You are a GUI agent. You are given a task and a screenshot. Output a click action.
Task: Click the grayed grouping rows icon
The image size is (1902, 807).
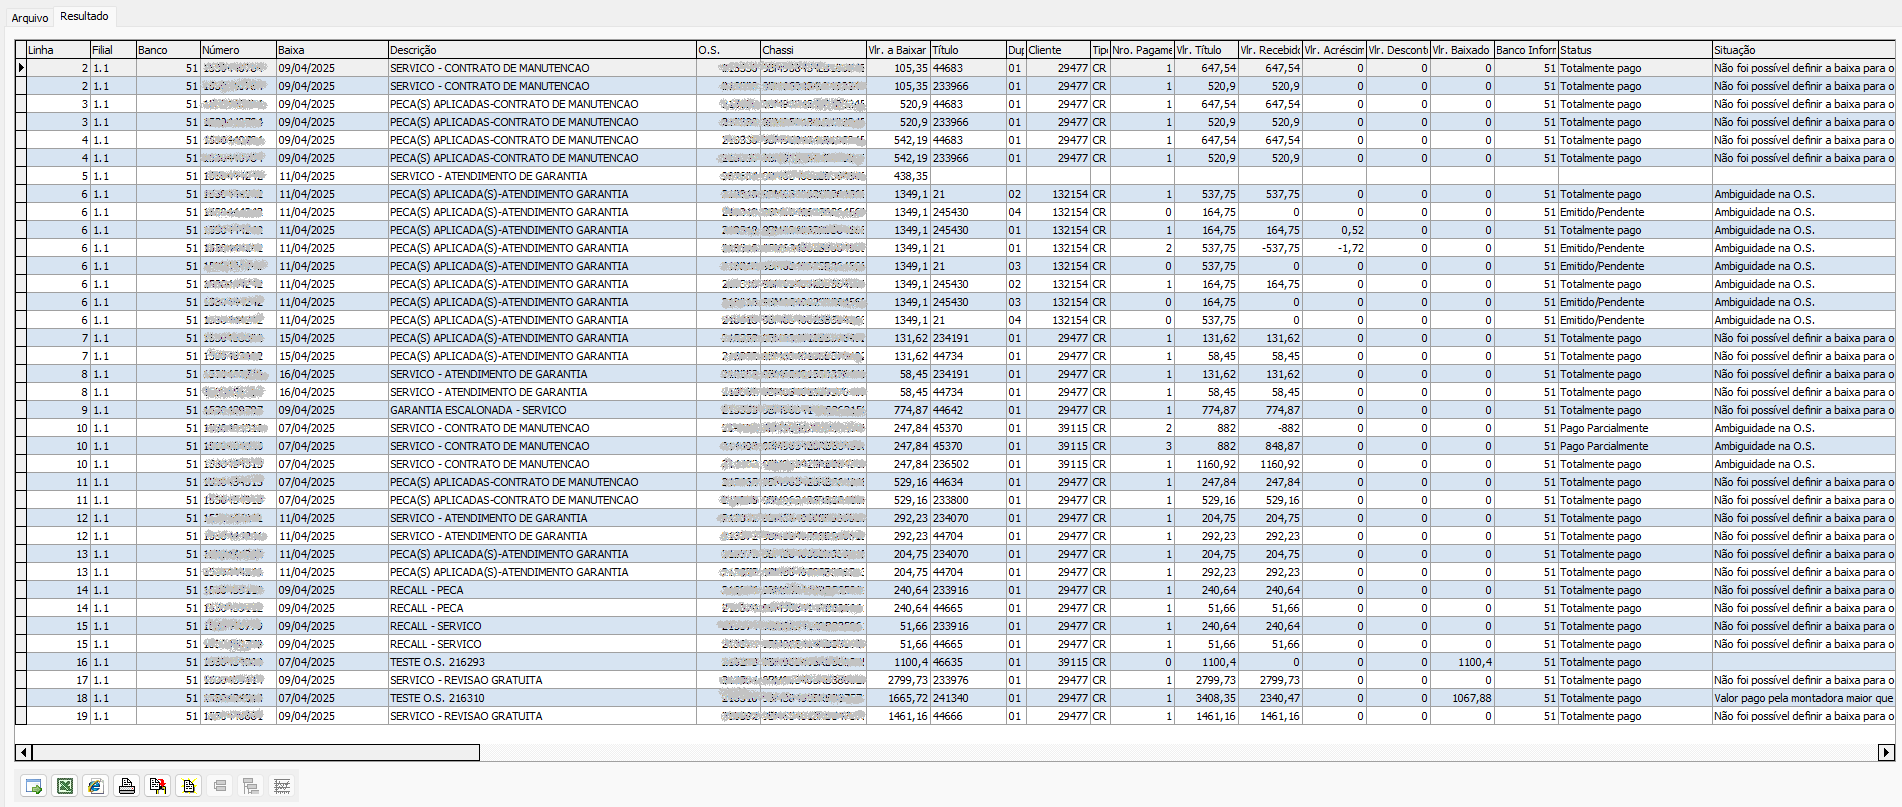[220, 786]
